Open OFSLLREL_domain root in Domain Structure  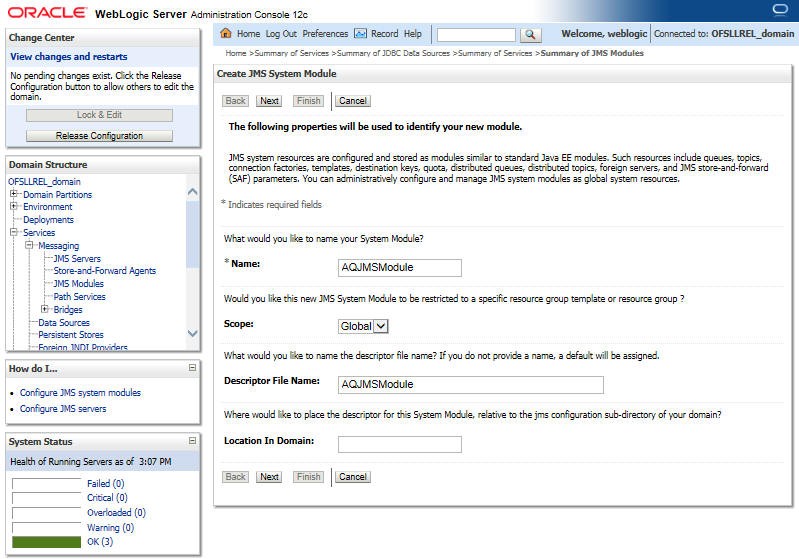click(44, 181)
